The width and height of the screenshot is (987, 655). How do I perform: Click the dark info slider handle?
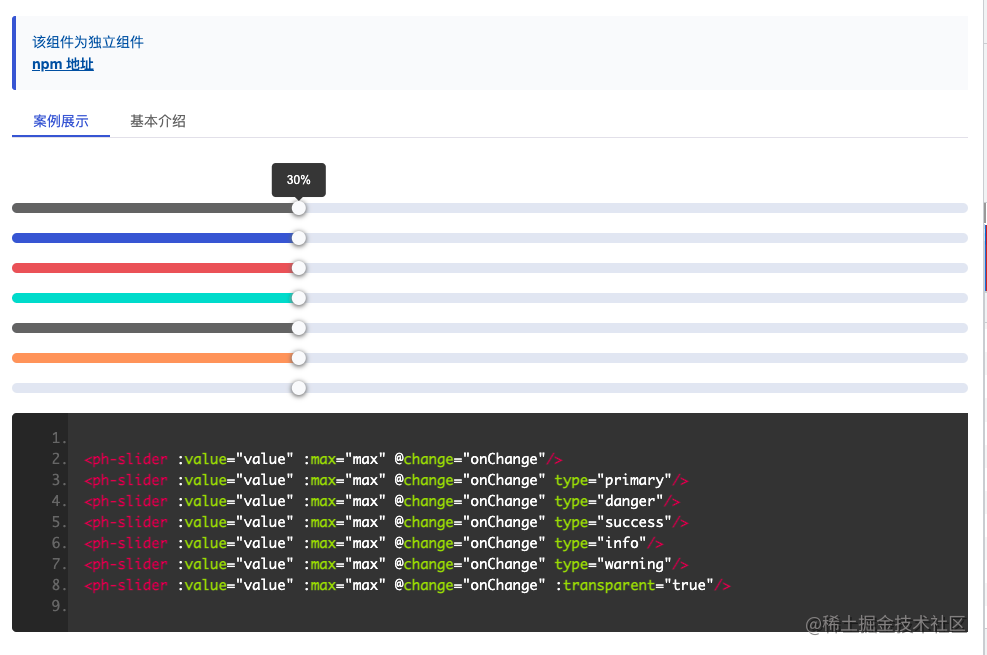click(x=298, y=328)
